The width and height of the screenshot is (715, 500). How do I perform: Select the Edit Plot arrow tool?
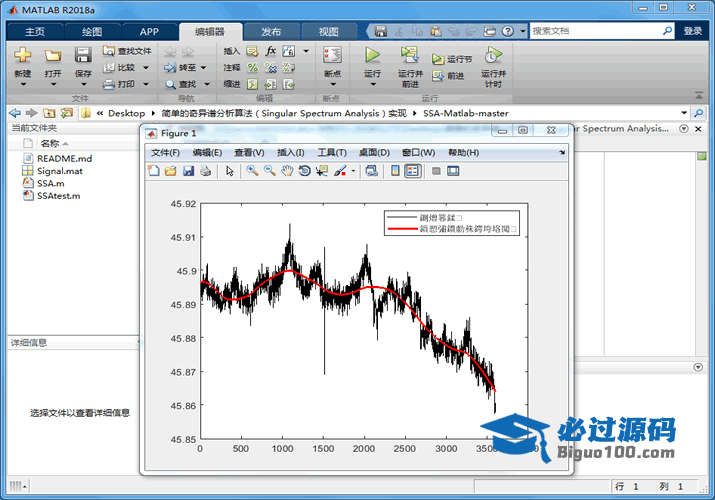[230, 171]
